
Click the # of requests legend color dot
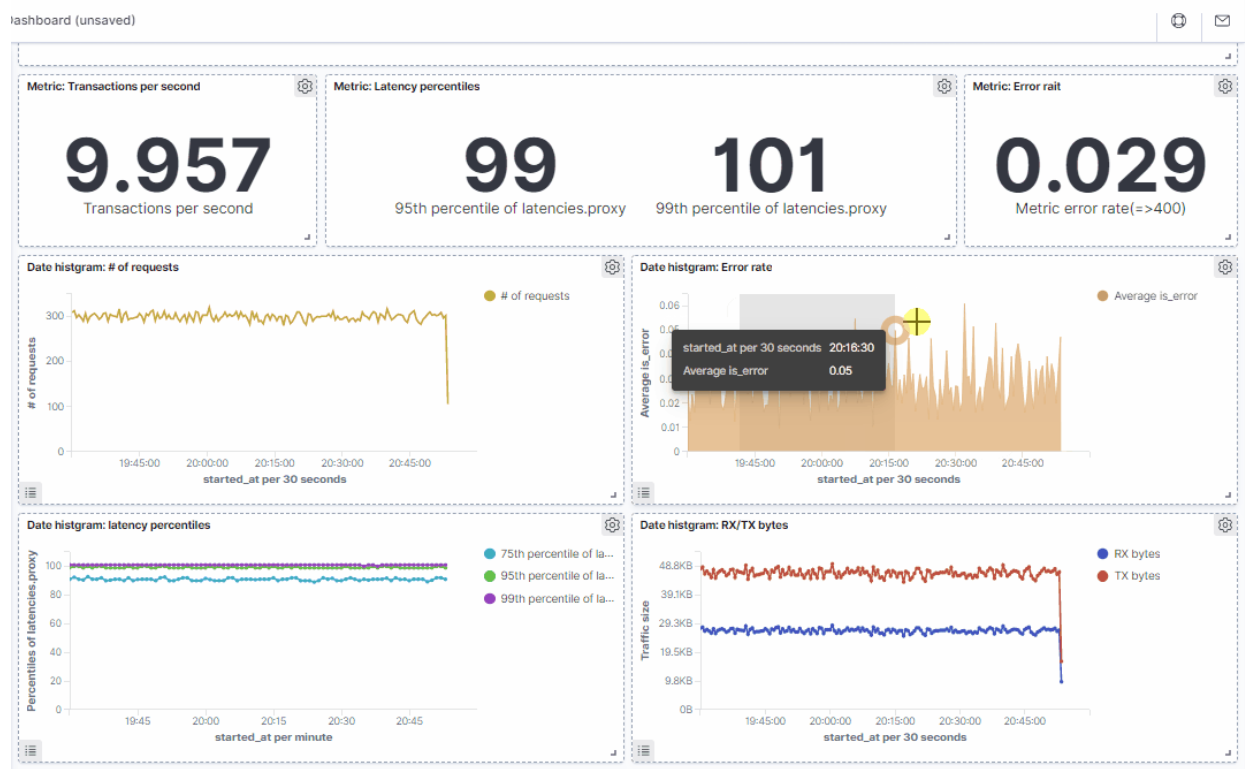coord(489,296)
